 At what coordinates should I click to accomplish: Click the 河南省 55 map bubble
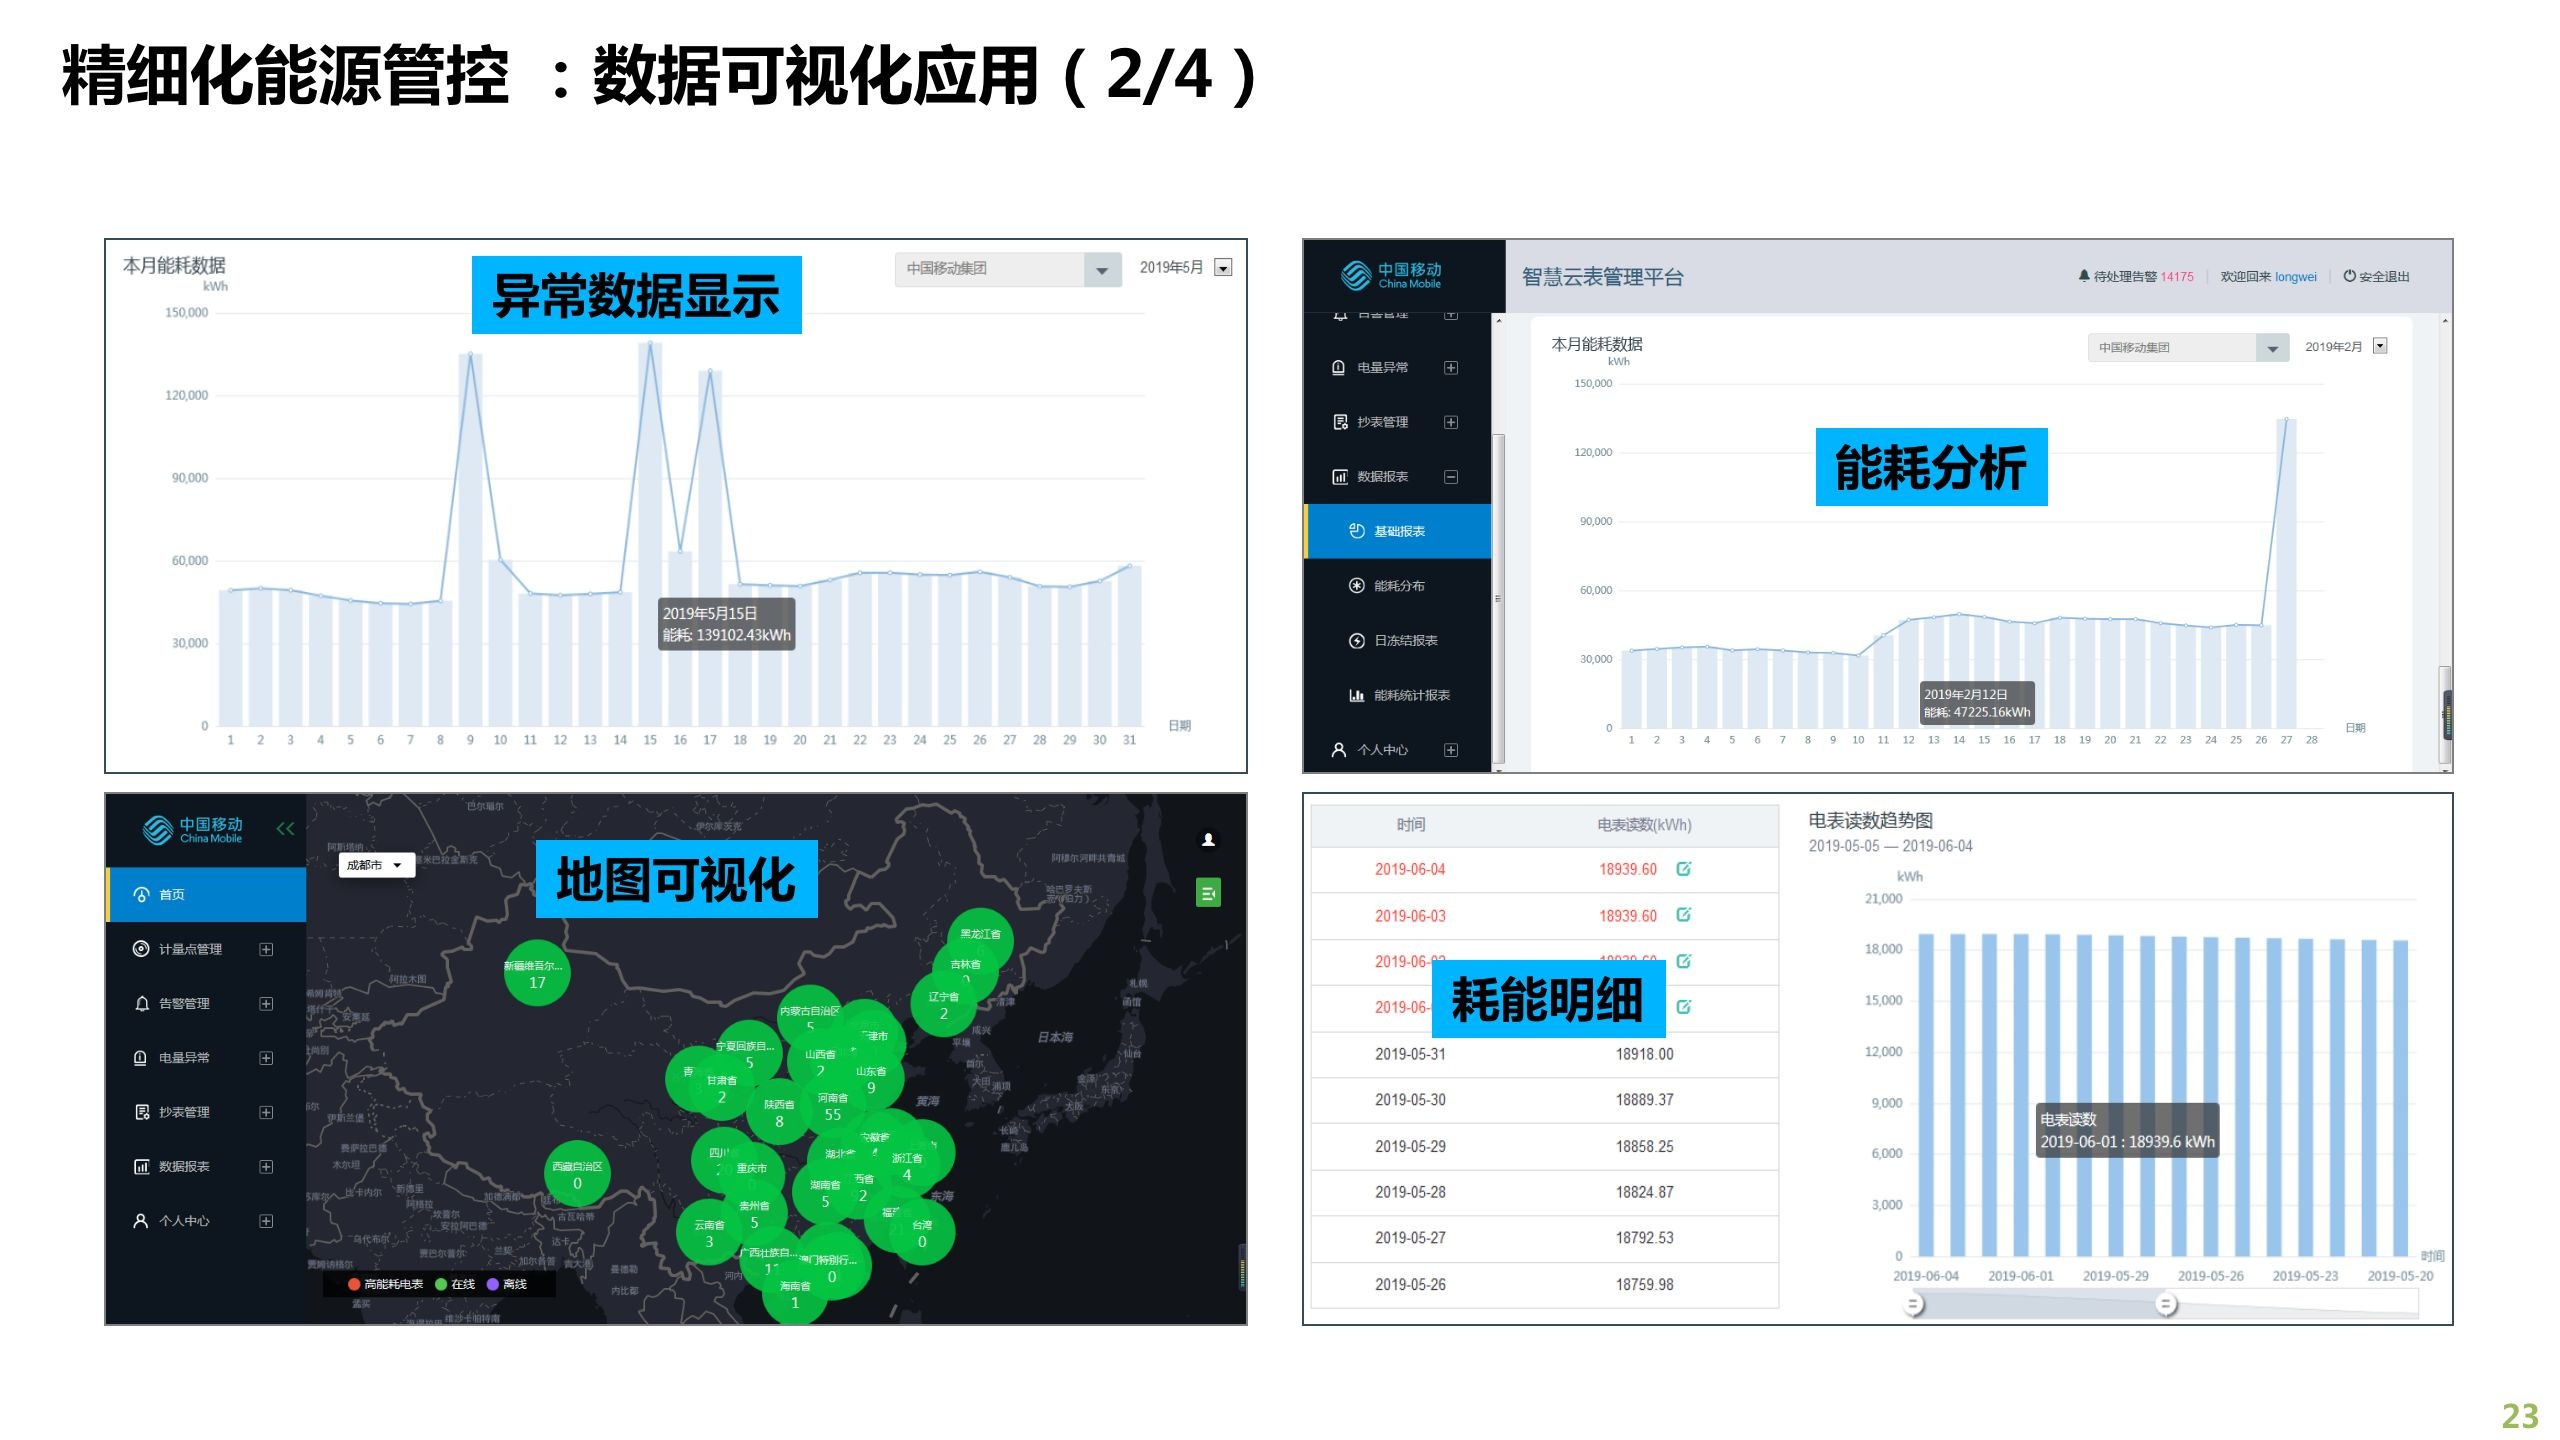coord(832,1107)
